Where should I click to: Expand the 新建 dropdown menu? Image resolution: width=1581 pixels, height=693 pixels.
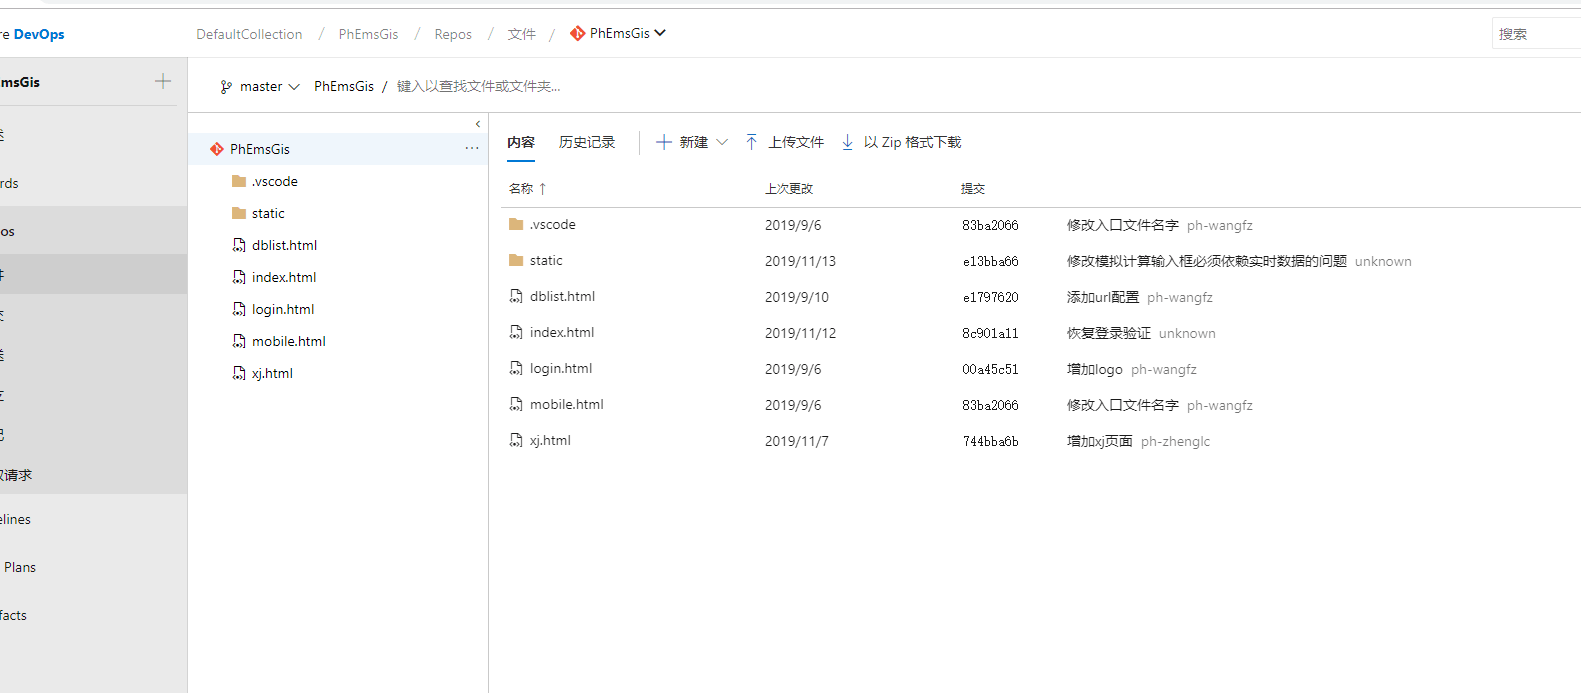pos(722,142)
